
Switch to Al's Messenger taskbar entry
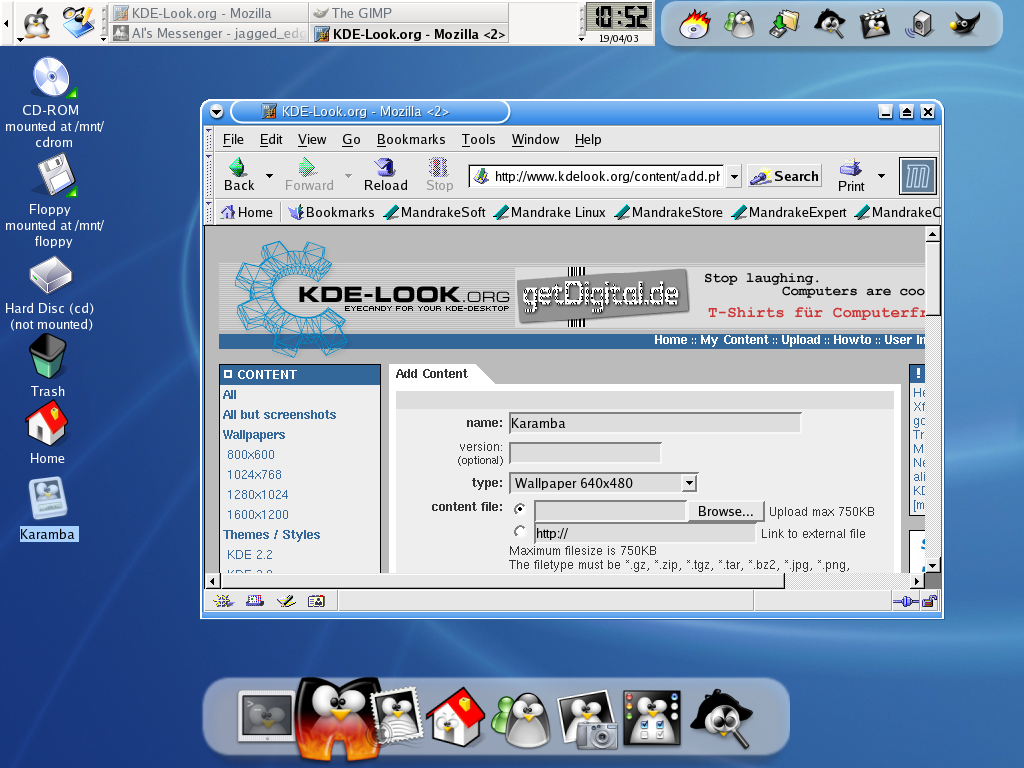click(210, 33)
